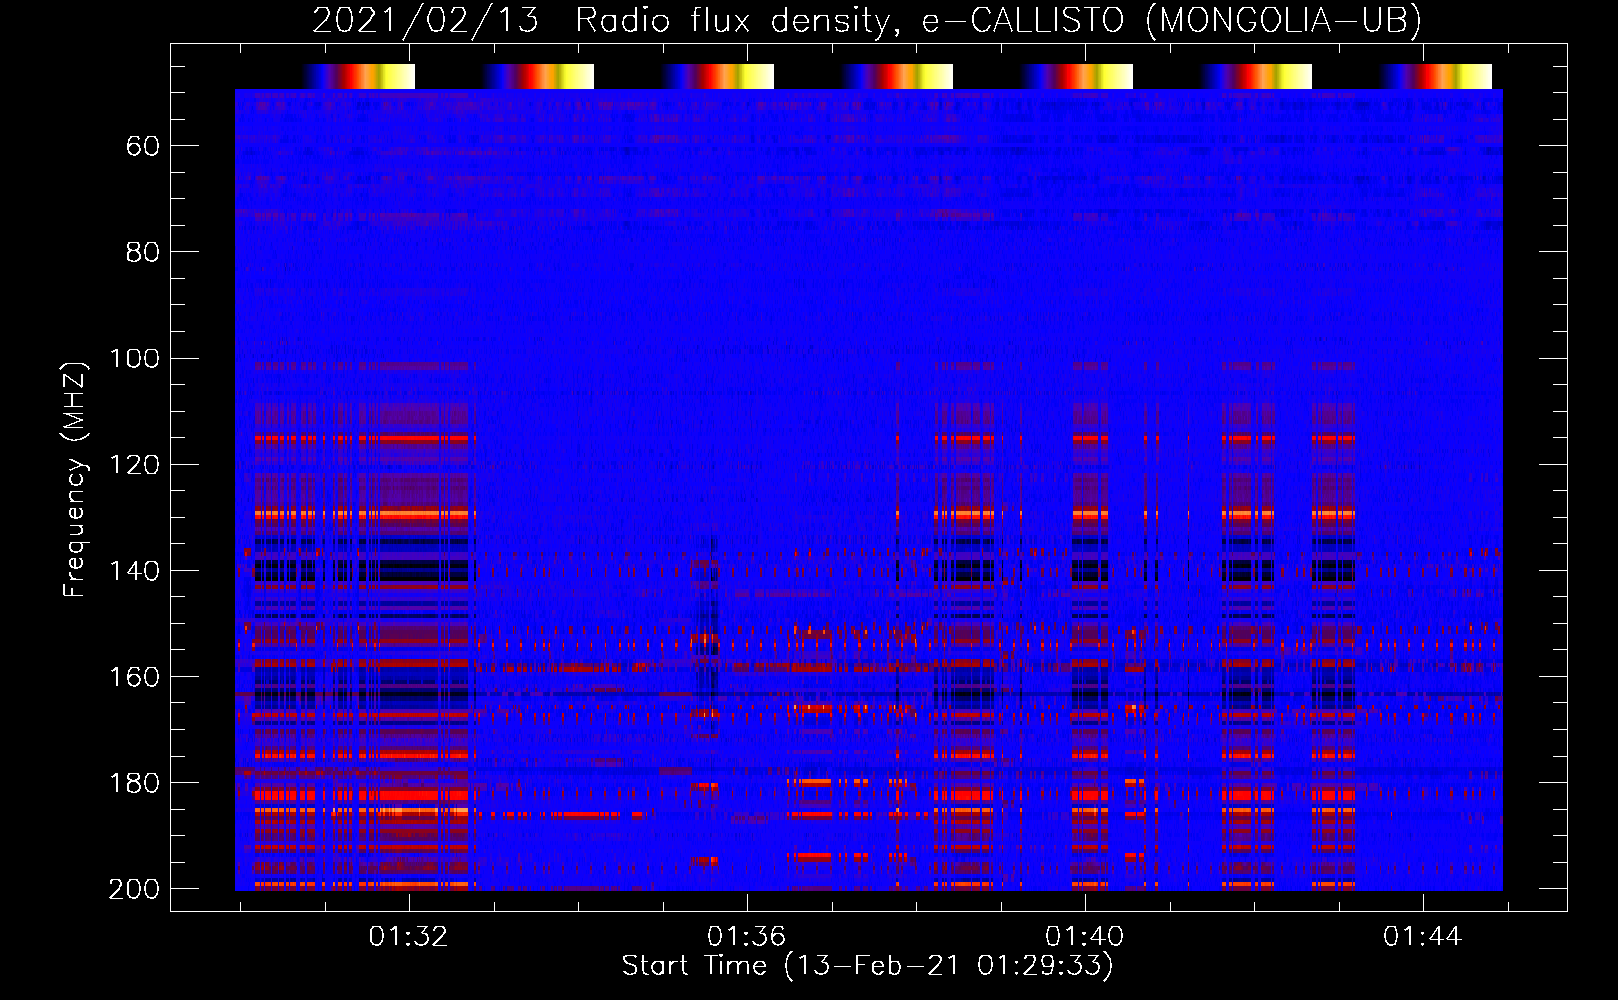Click the 200 frequency tick label

tap(134, 889)
